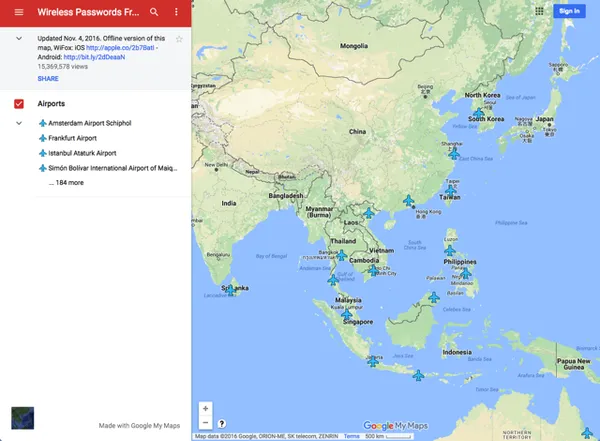600x441 pixels.
Task: Open the Google apps grid icon
Action: tap(539, 11)
